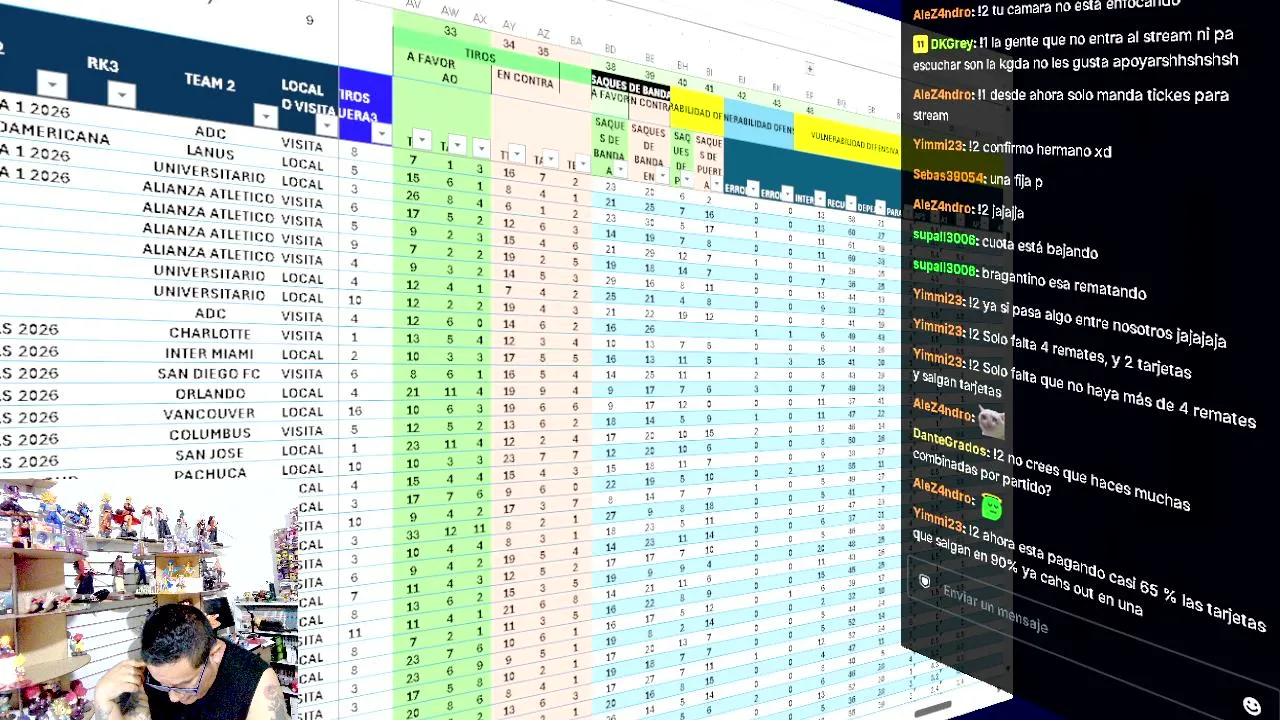Click the RK3 header label

click(x=103, y=64)
